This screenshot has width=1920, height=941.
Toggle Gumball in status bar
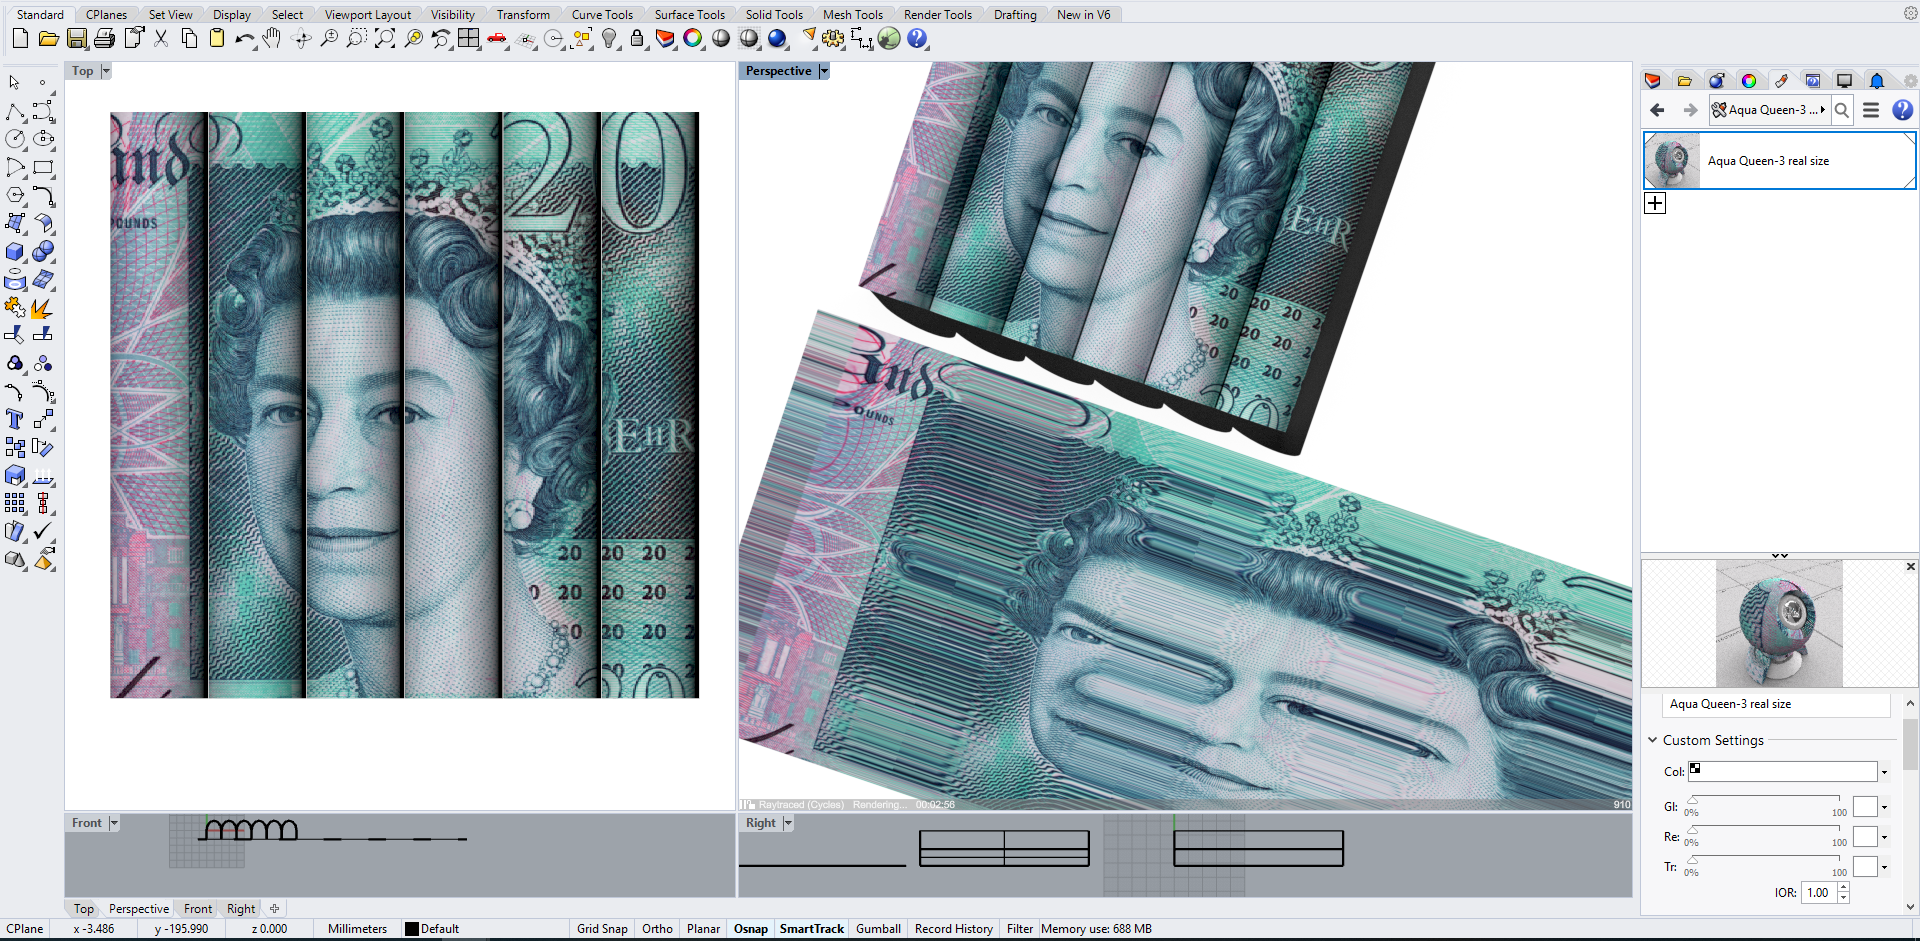(878, 929)
